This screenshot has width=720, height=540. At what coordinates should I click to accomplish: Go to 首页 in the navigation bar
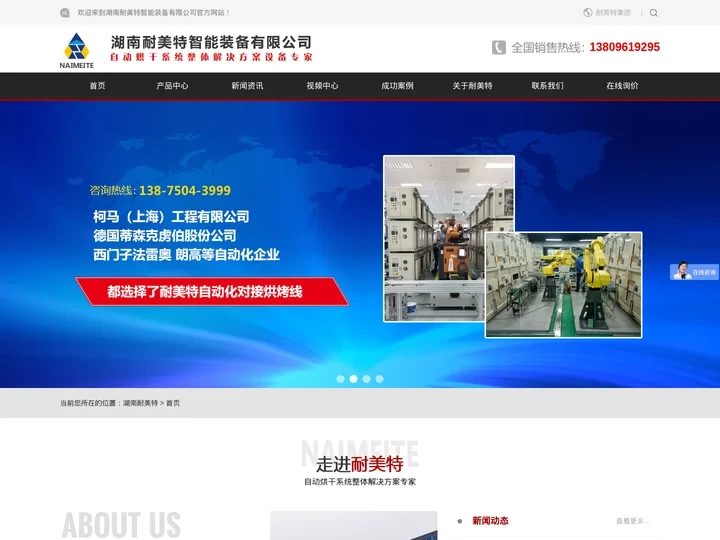[x=97, y=86]
